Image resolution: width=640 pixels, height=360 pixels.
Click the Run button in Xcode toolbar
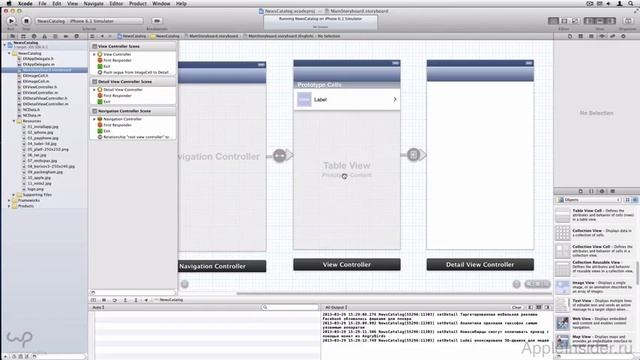(11, 21)
